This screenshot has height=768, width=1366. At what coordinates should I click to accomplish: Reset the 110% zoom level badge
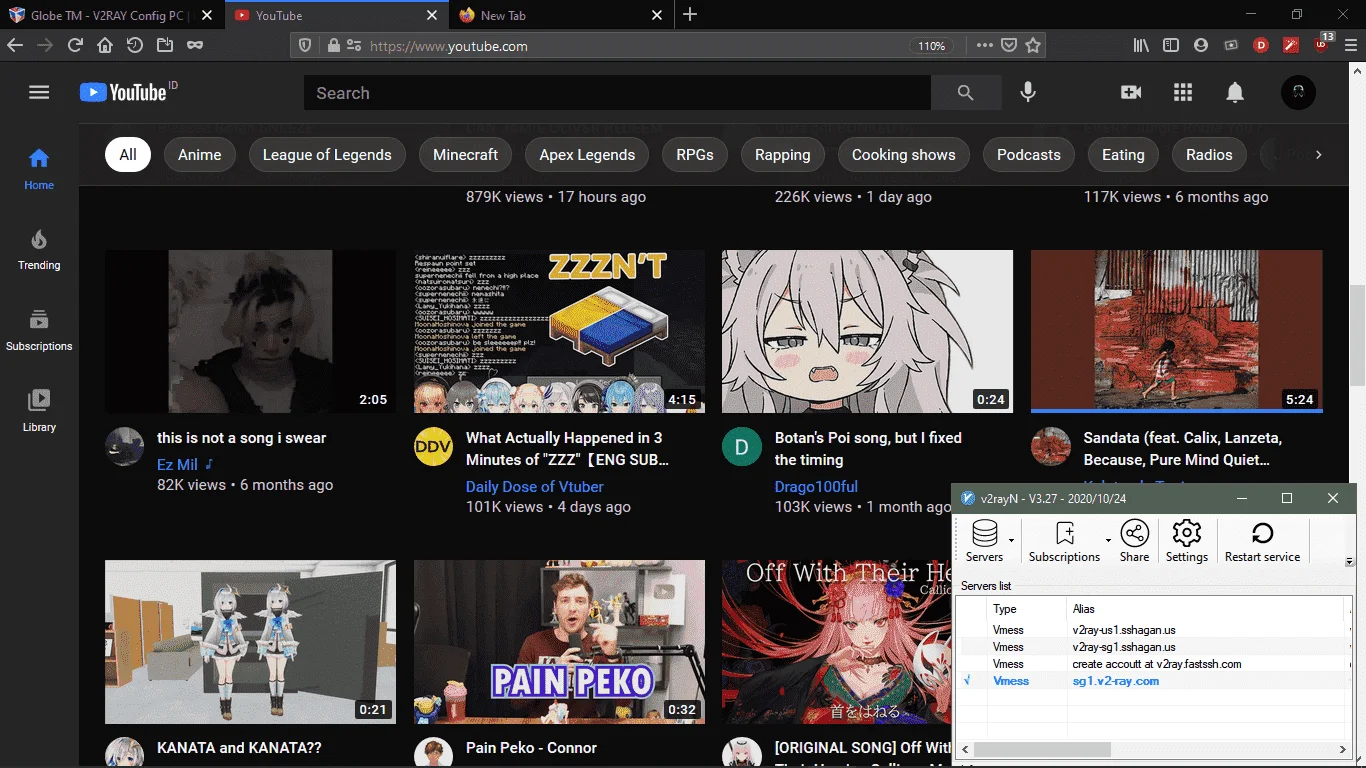point(931,46)
